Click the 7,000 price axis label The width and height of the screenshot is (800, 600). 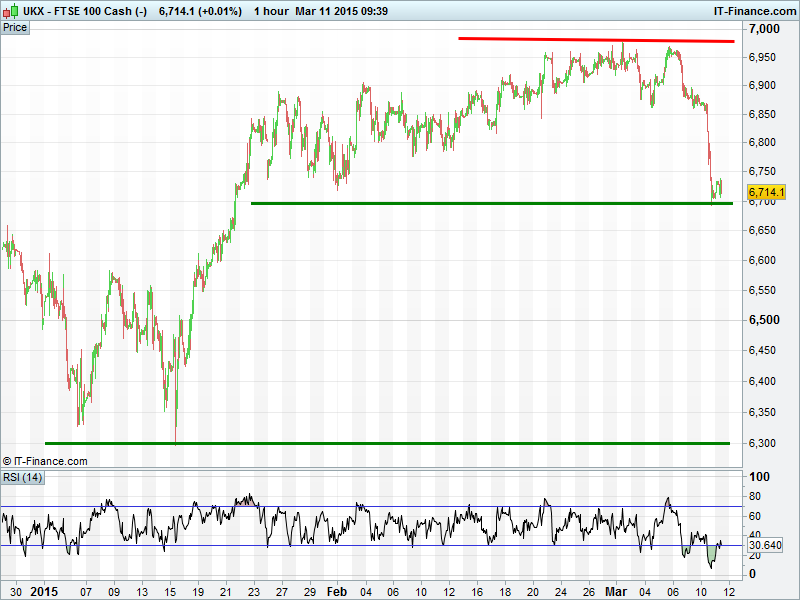click(764, 29)
